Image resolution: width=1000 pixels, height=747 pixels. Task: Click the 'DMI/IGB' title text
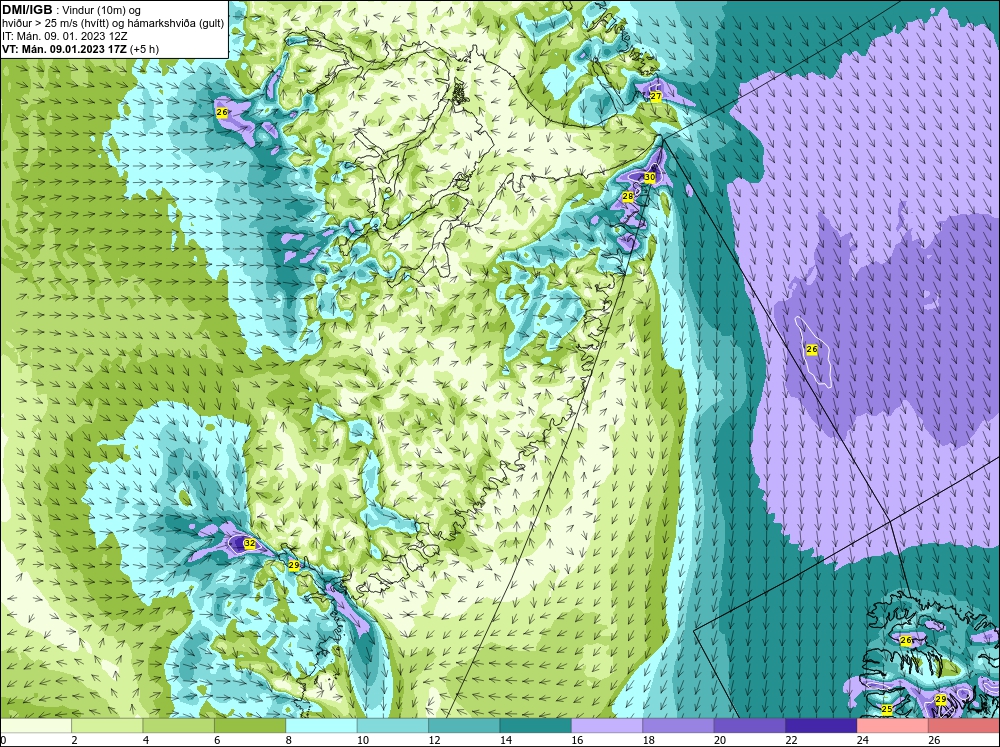pyautogui.click(x=27, y=10)
